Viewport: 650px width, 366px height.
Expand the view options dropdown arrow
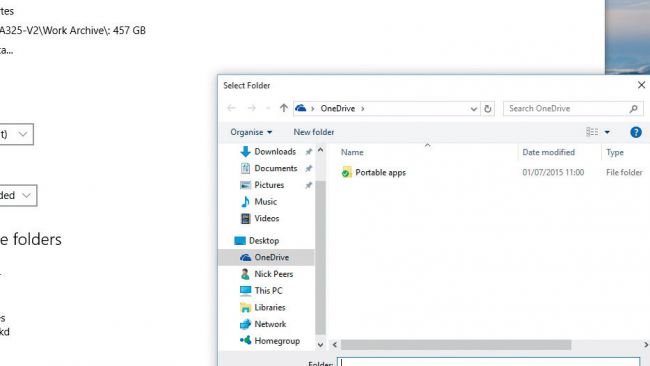coord(607,132)
